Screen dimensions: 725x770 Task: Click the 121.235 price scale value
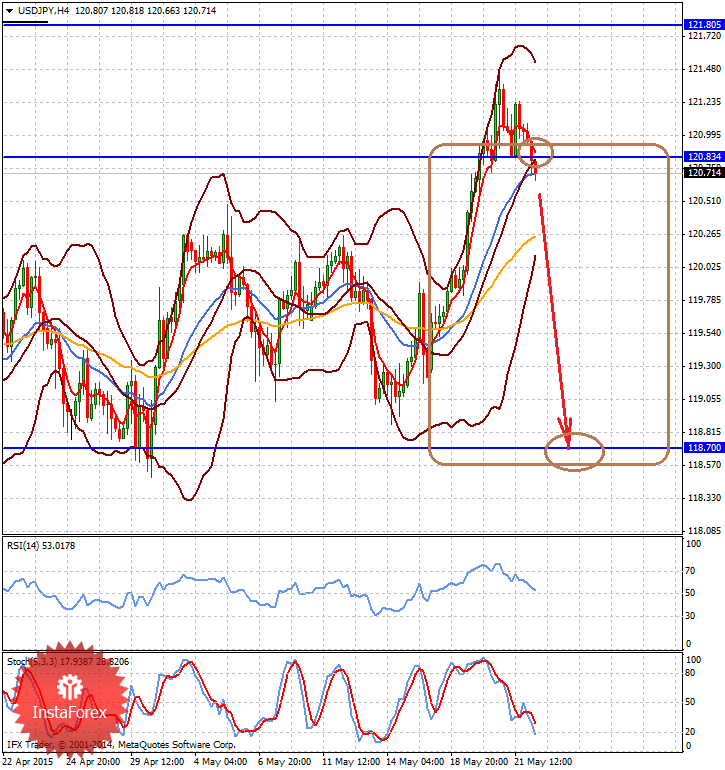point(704,102)
